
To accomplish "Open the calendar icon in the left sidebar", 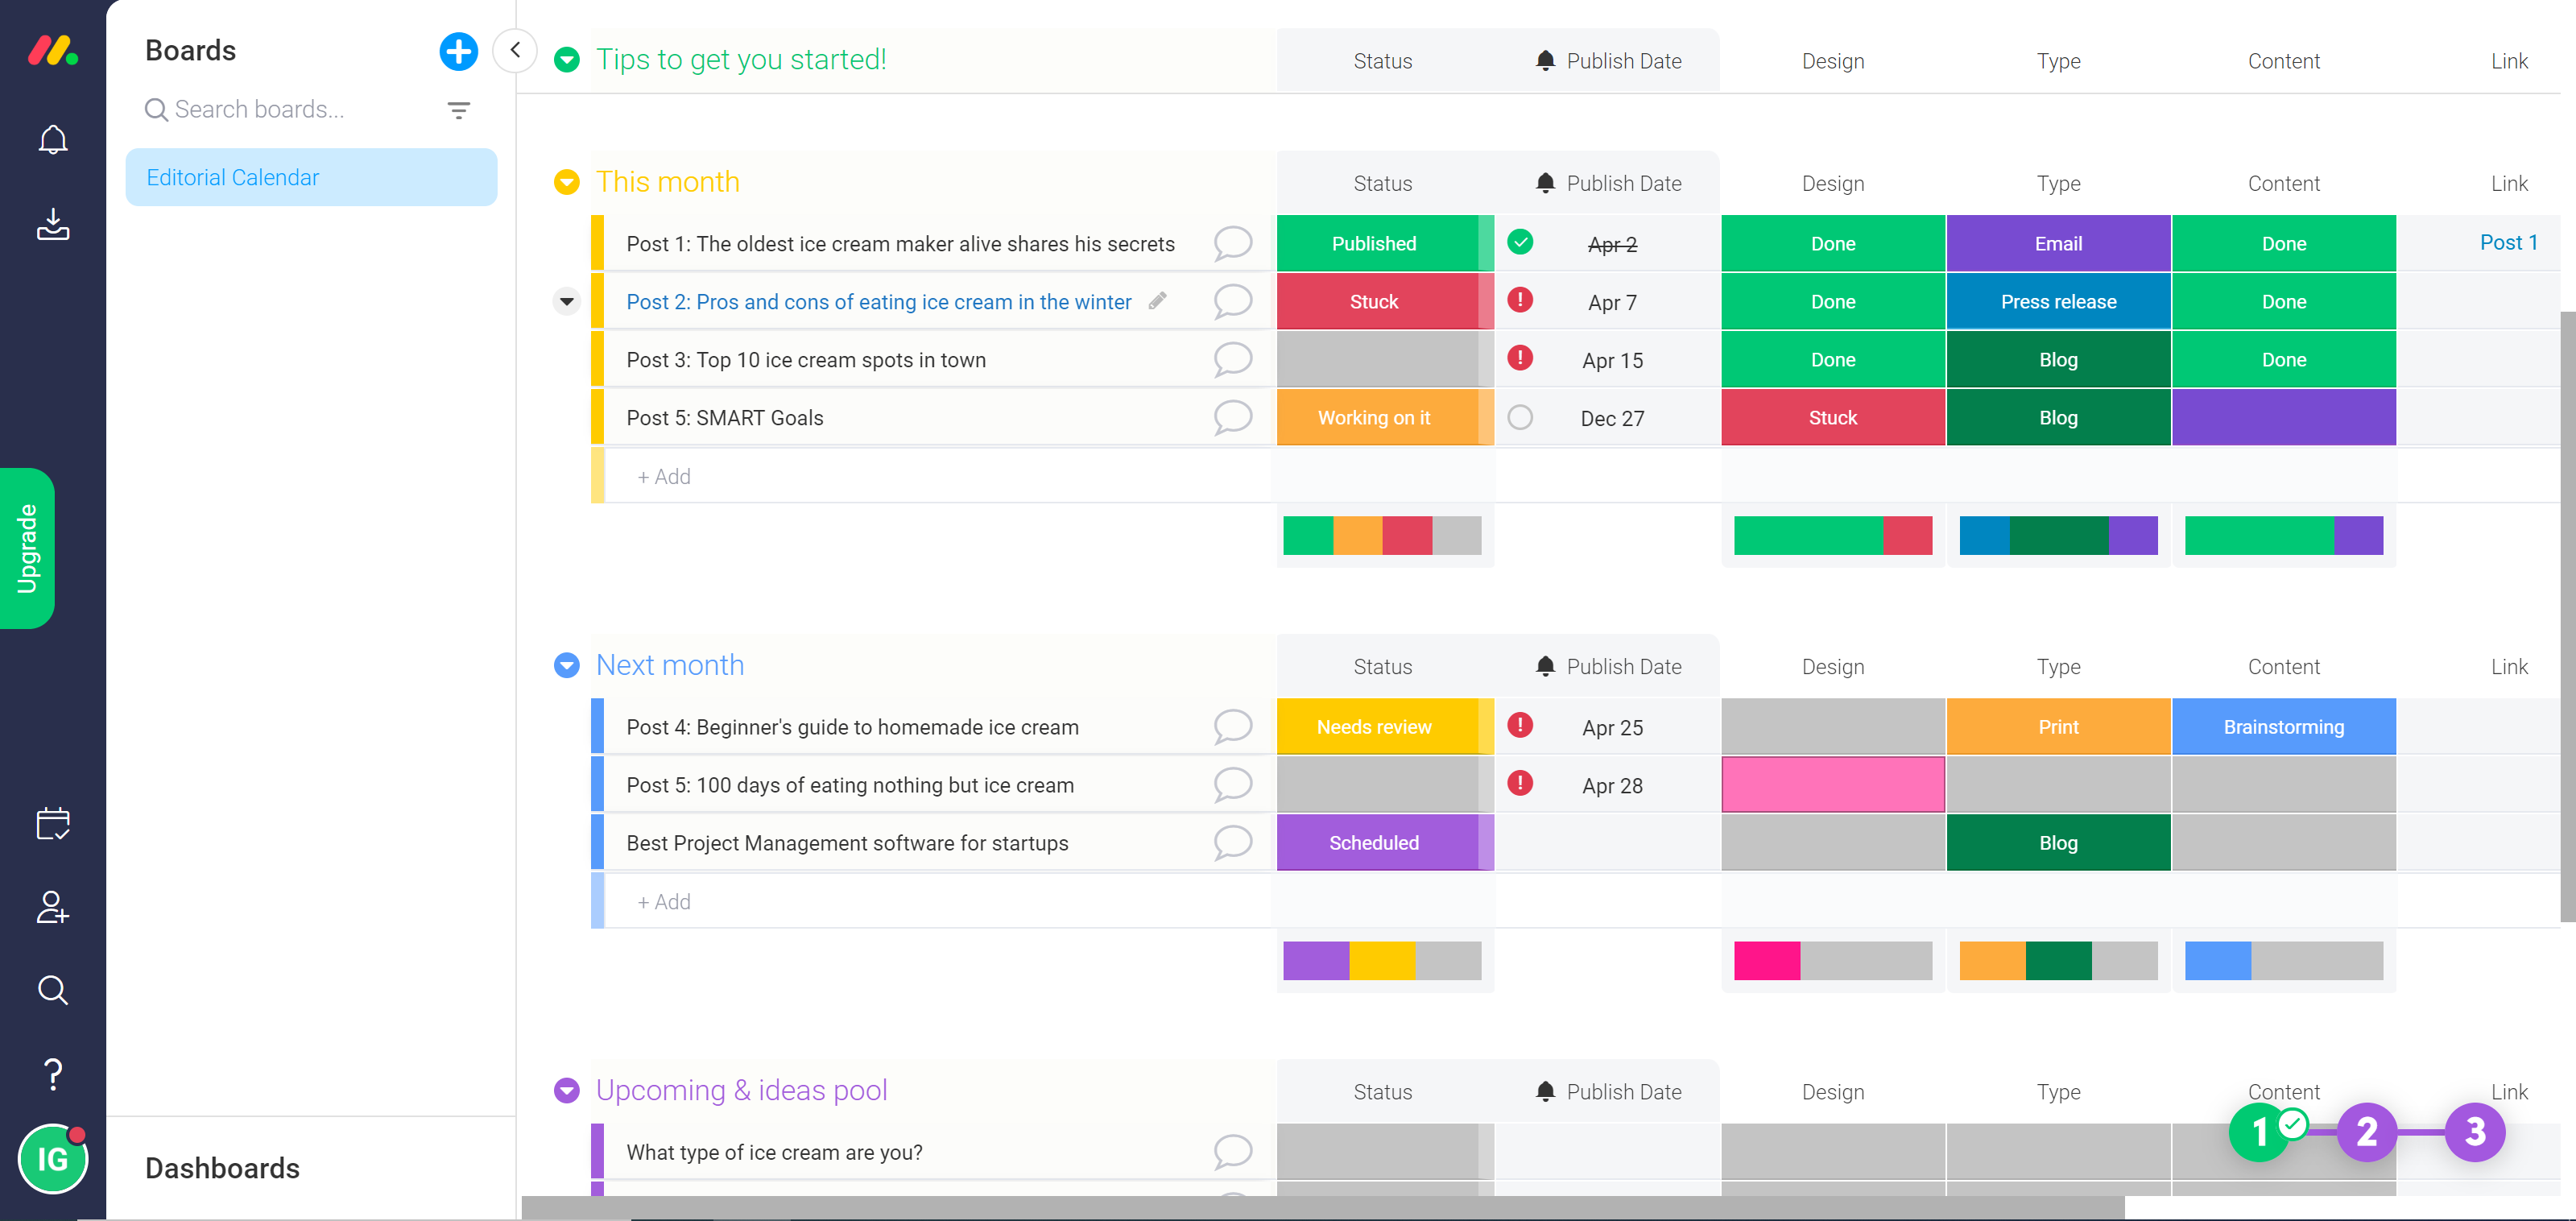I will tap(52, 822).
